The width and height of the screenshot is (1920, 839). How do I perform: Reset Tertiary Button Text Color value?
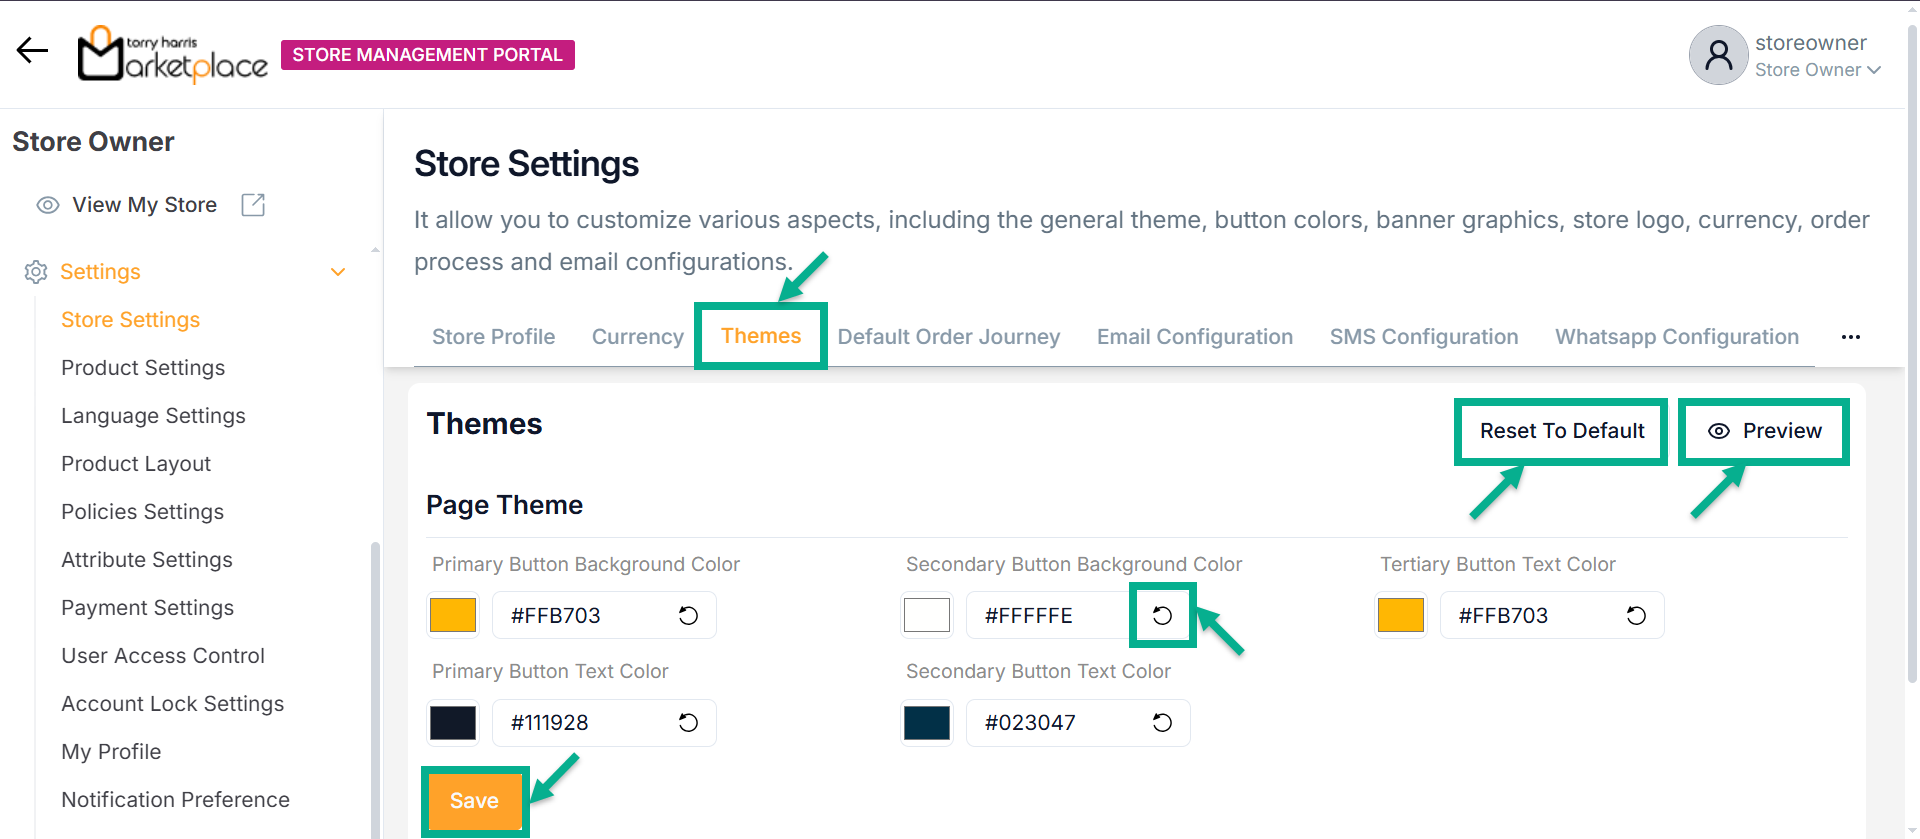(1636, 616)
